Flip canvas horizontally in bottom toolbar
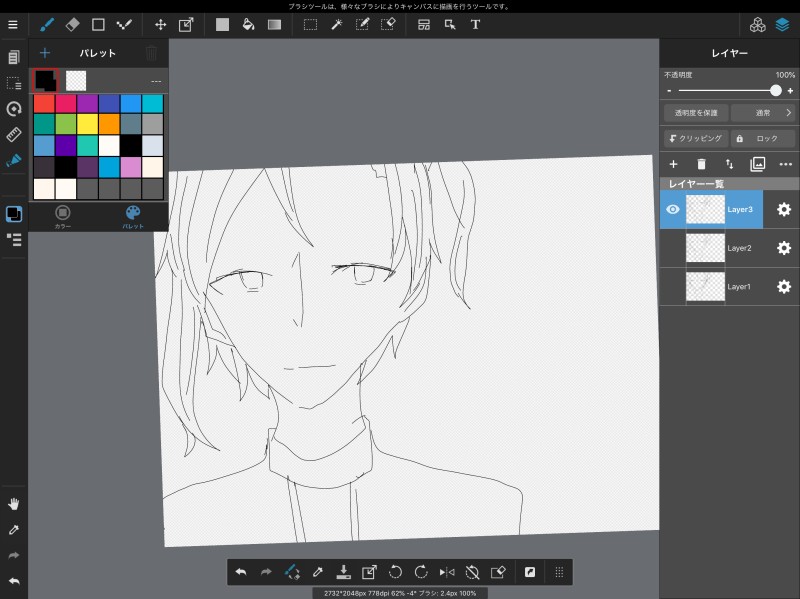Image resolution: width=800 pixels, height=599 pixels. (x=447, y=572)
